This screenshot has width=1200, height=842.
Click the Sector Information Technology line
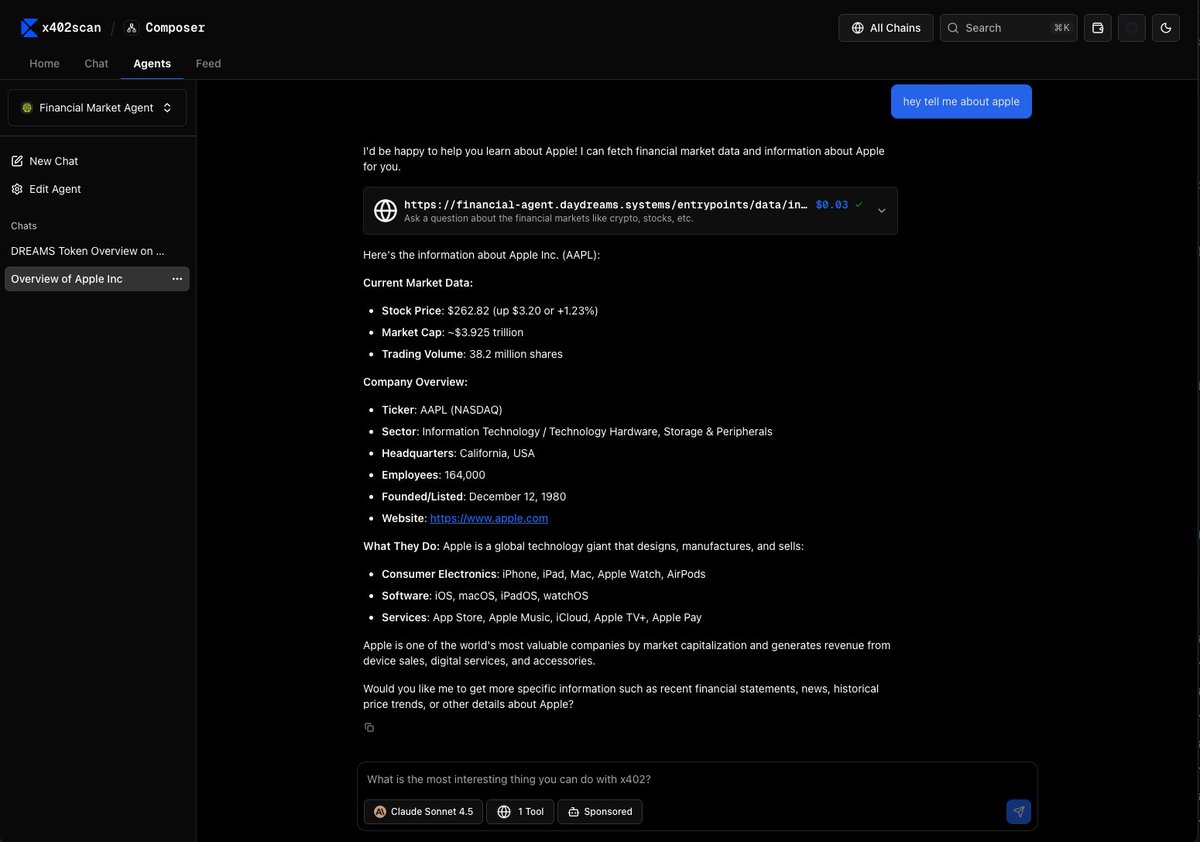[x=577, y=432]
